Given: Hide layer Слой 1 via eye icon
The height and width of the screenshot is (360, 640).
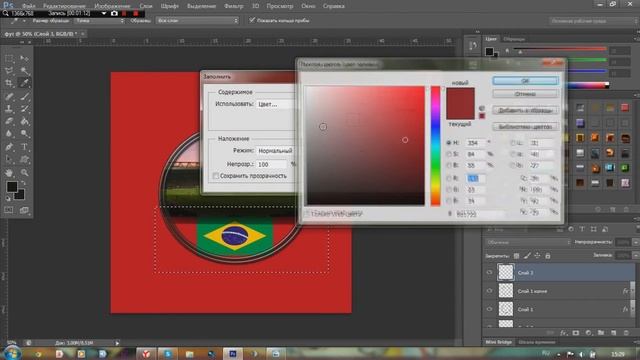Looking at the screenshot, I should click(x=489, y=309).
